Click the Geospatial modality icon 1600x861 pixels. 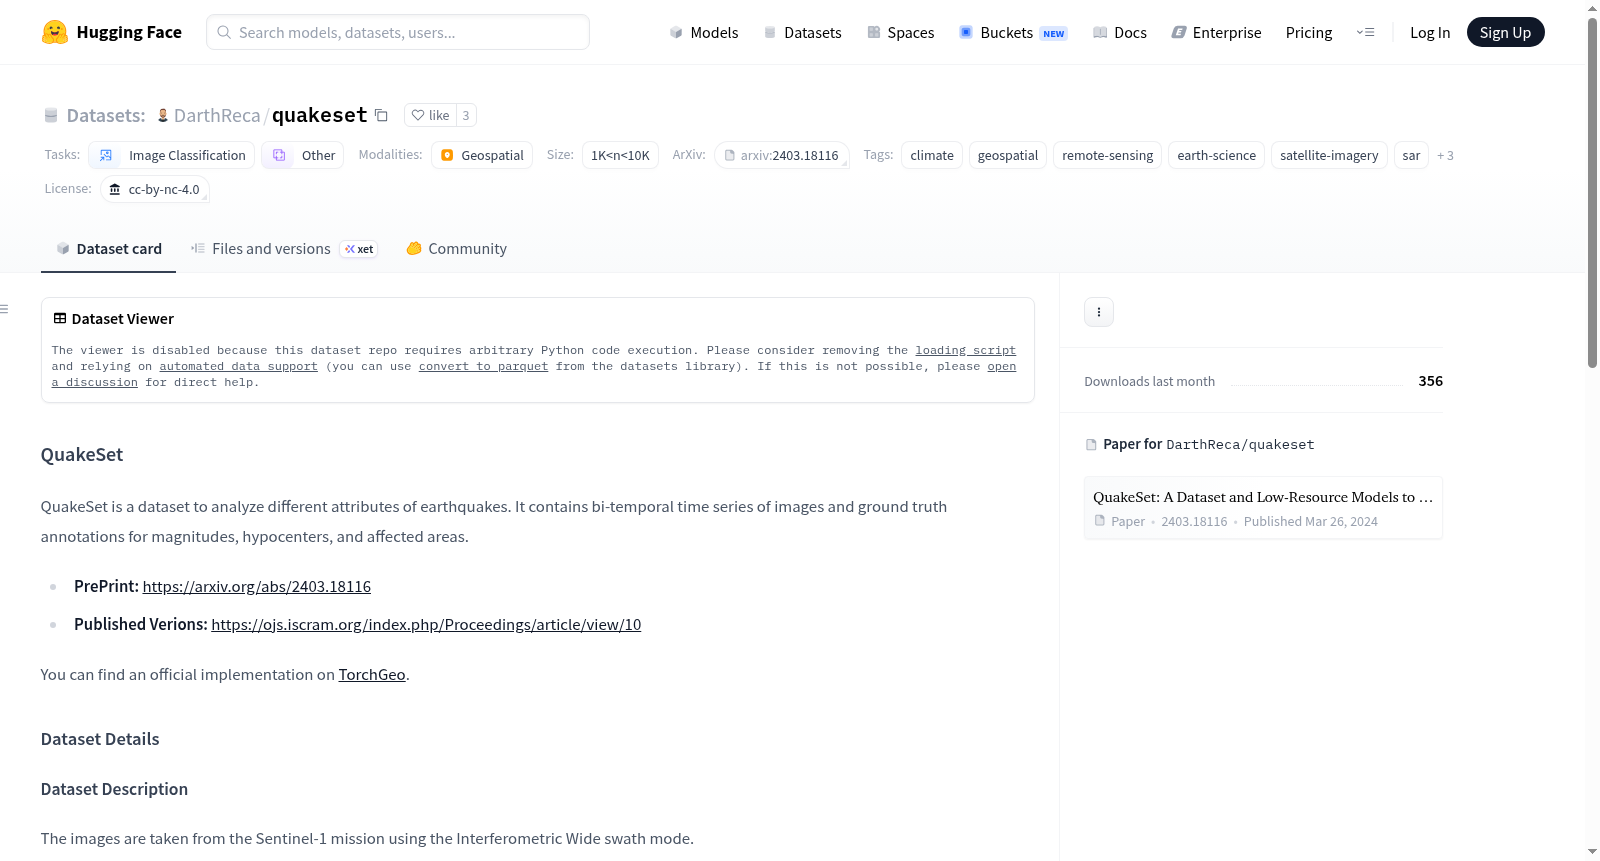[x=447, y=155]
